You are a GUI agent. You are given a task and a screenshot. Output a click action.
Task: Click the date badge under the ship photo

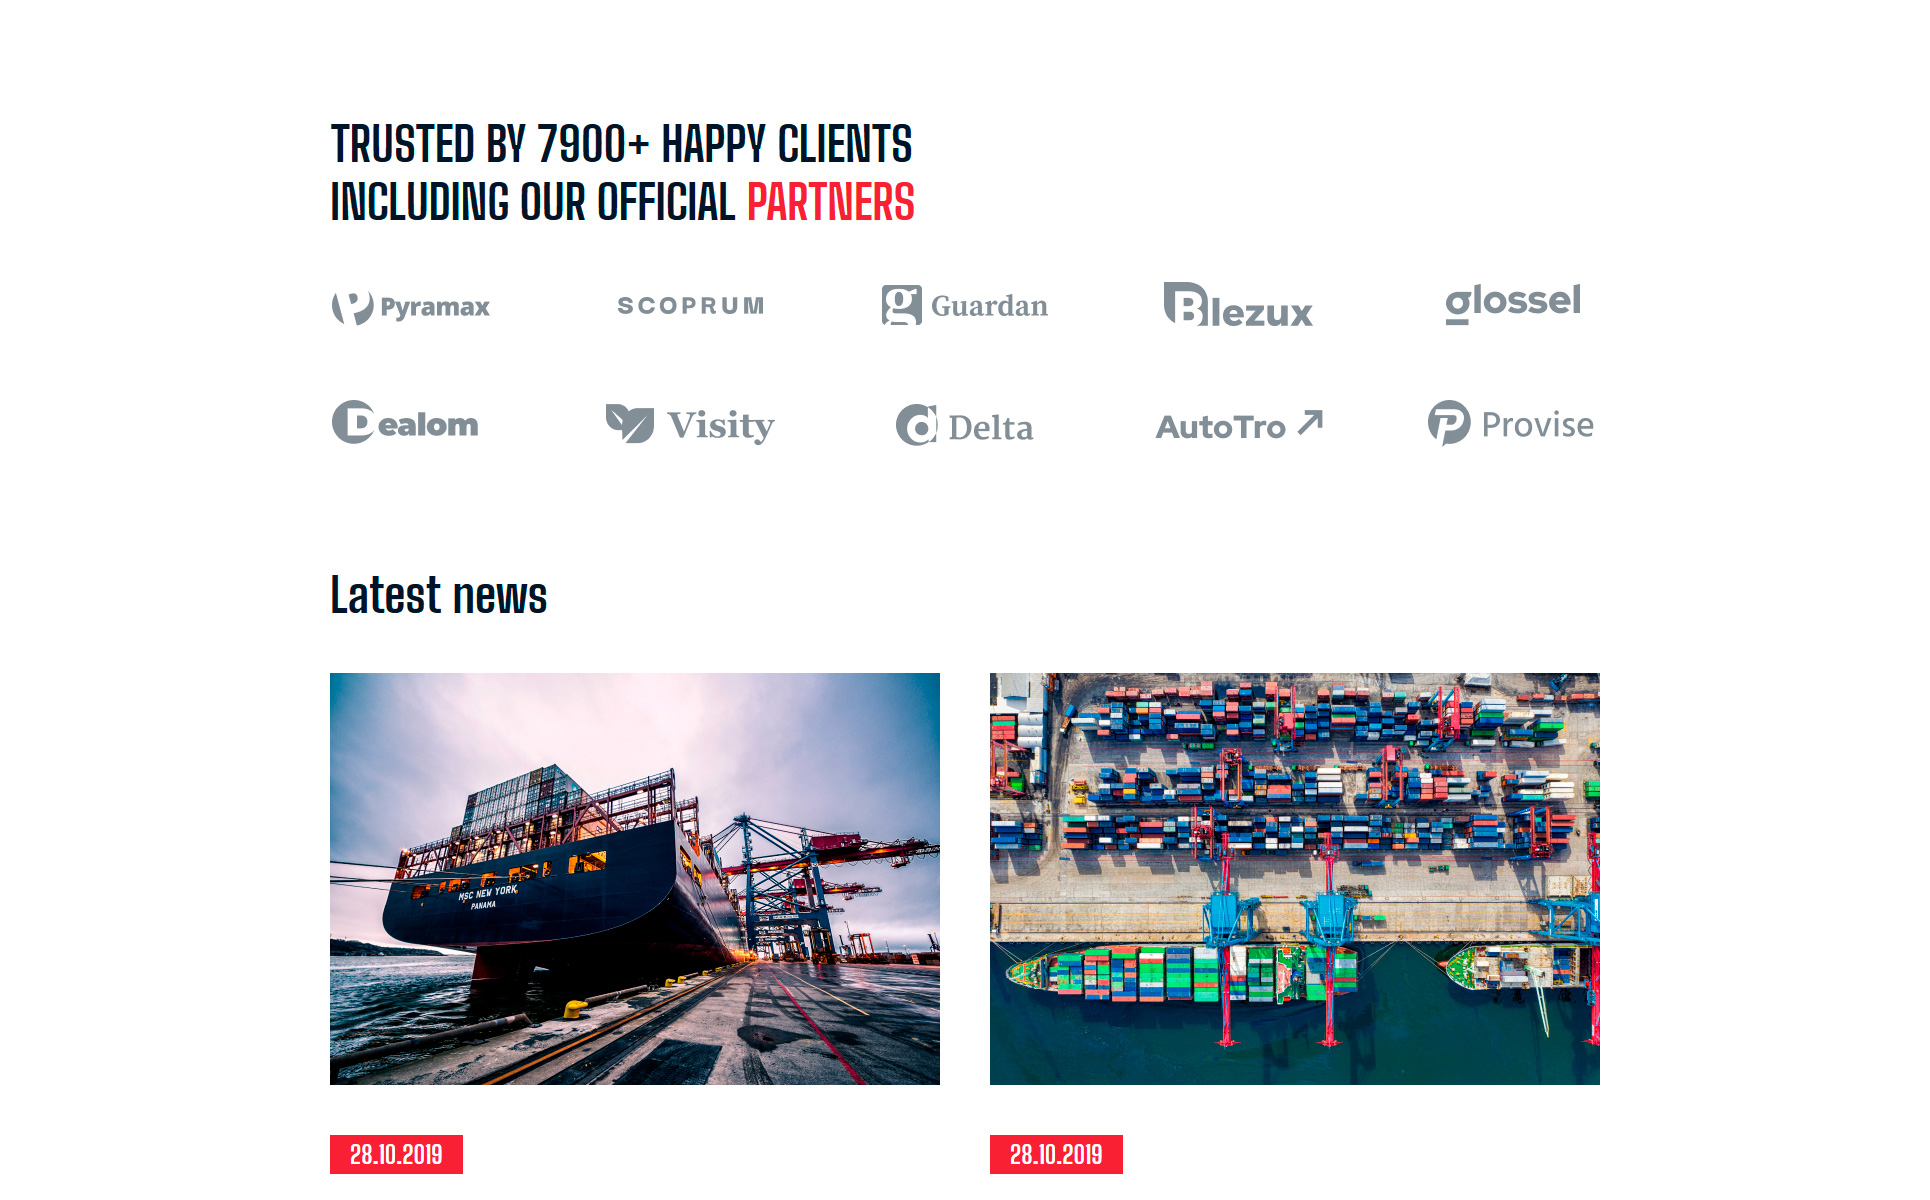[396, 1154]
